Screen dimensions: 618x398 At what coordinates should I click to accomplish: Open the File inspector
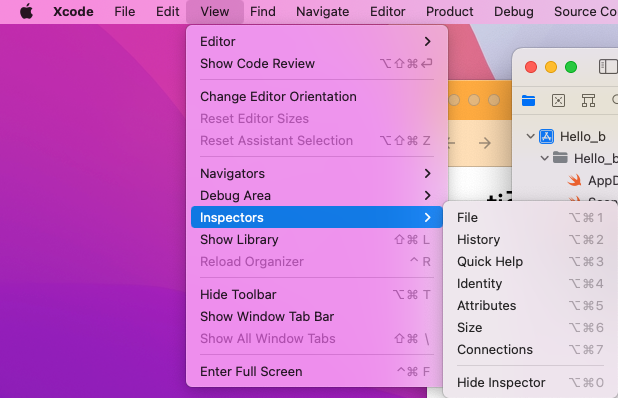click(x=530, y=218)
